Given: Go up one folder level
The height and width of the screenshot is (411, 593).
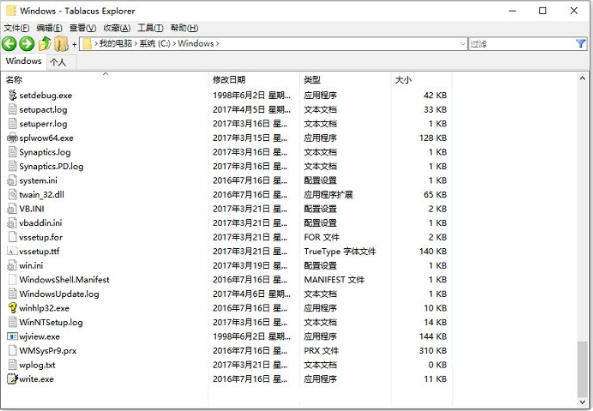Looking at the screenshot, I should pyautogui.click(x=45, y=44).
